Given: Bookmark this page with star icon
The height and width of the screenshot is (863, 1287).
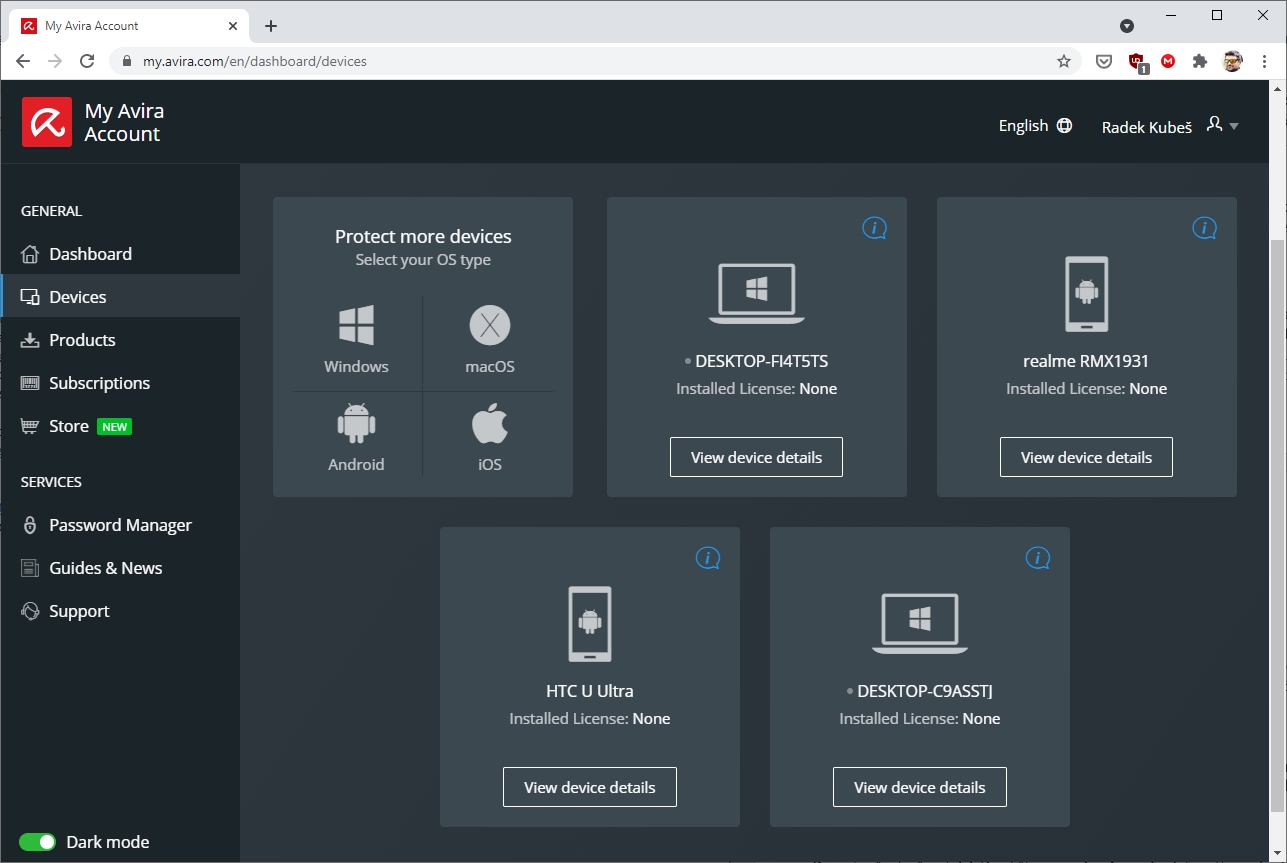Looking at the screenshot, I should click(1064, 61).
